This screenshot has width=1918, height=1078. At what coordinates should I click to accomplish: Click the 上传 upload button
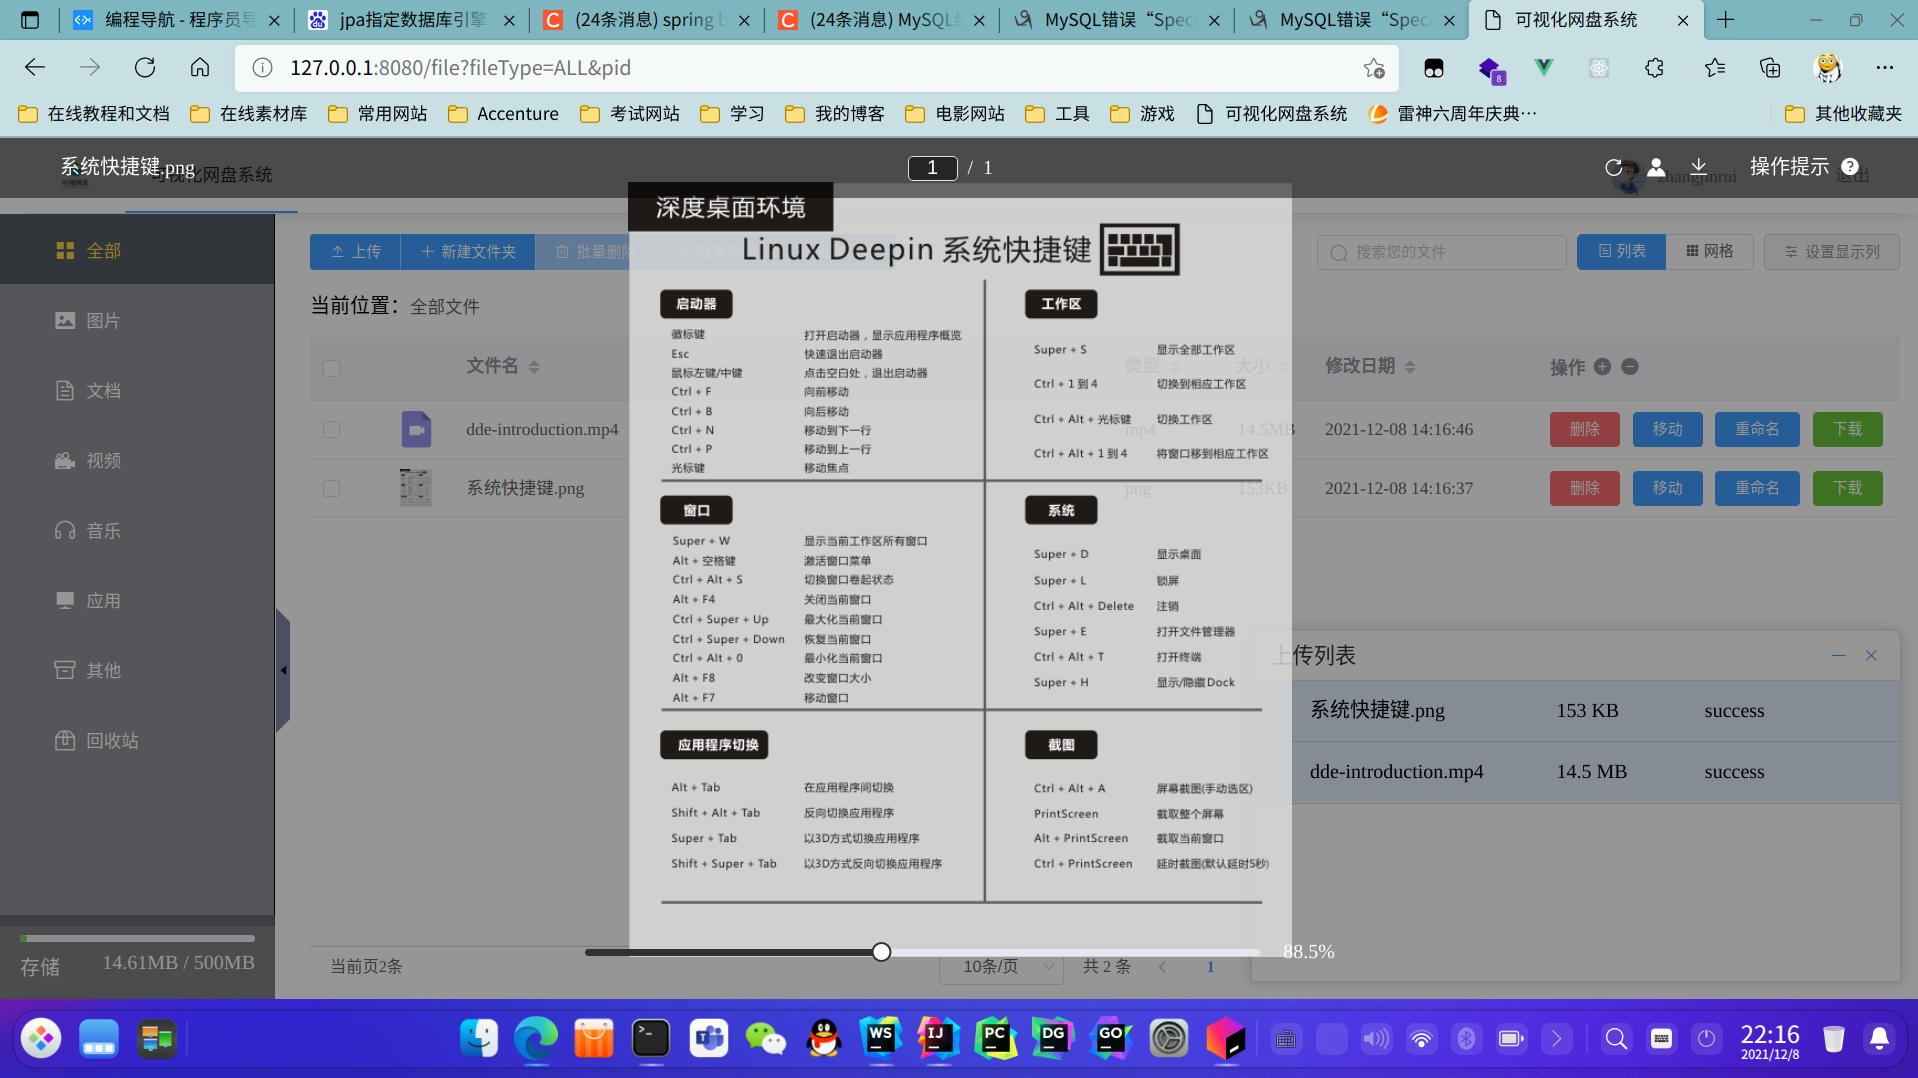click(x=355, y=252)
